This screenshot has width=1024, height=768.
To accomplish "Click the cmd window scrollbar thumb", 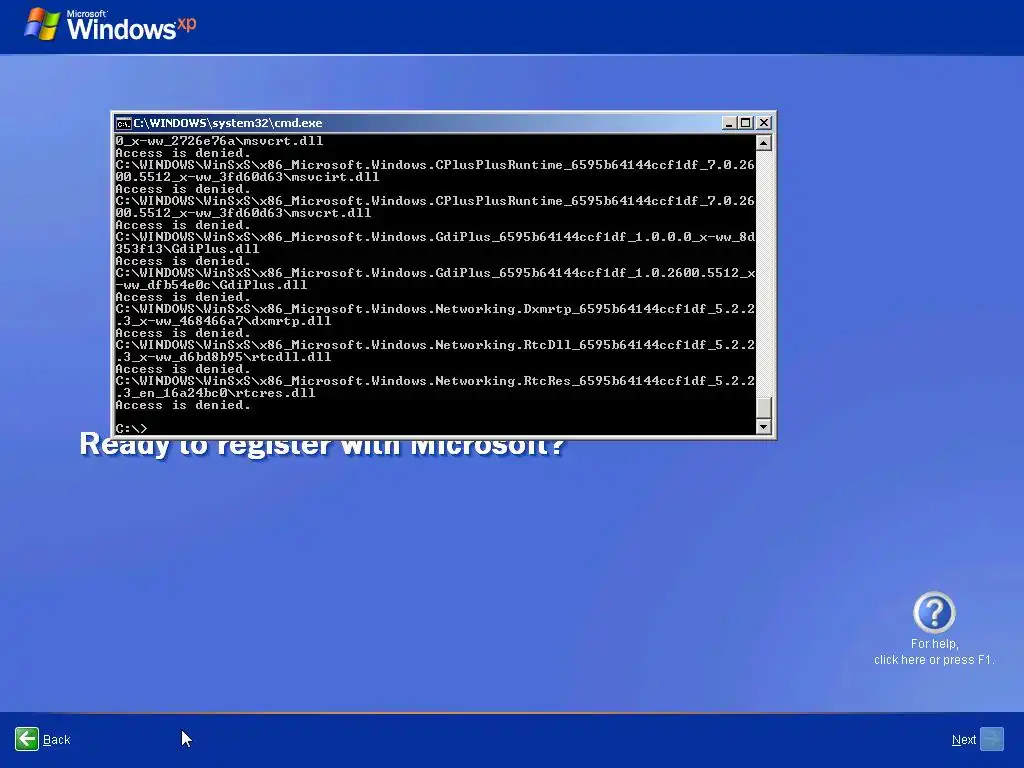I will (763, 408).
